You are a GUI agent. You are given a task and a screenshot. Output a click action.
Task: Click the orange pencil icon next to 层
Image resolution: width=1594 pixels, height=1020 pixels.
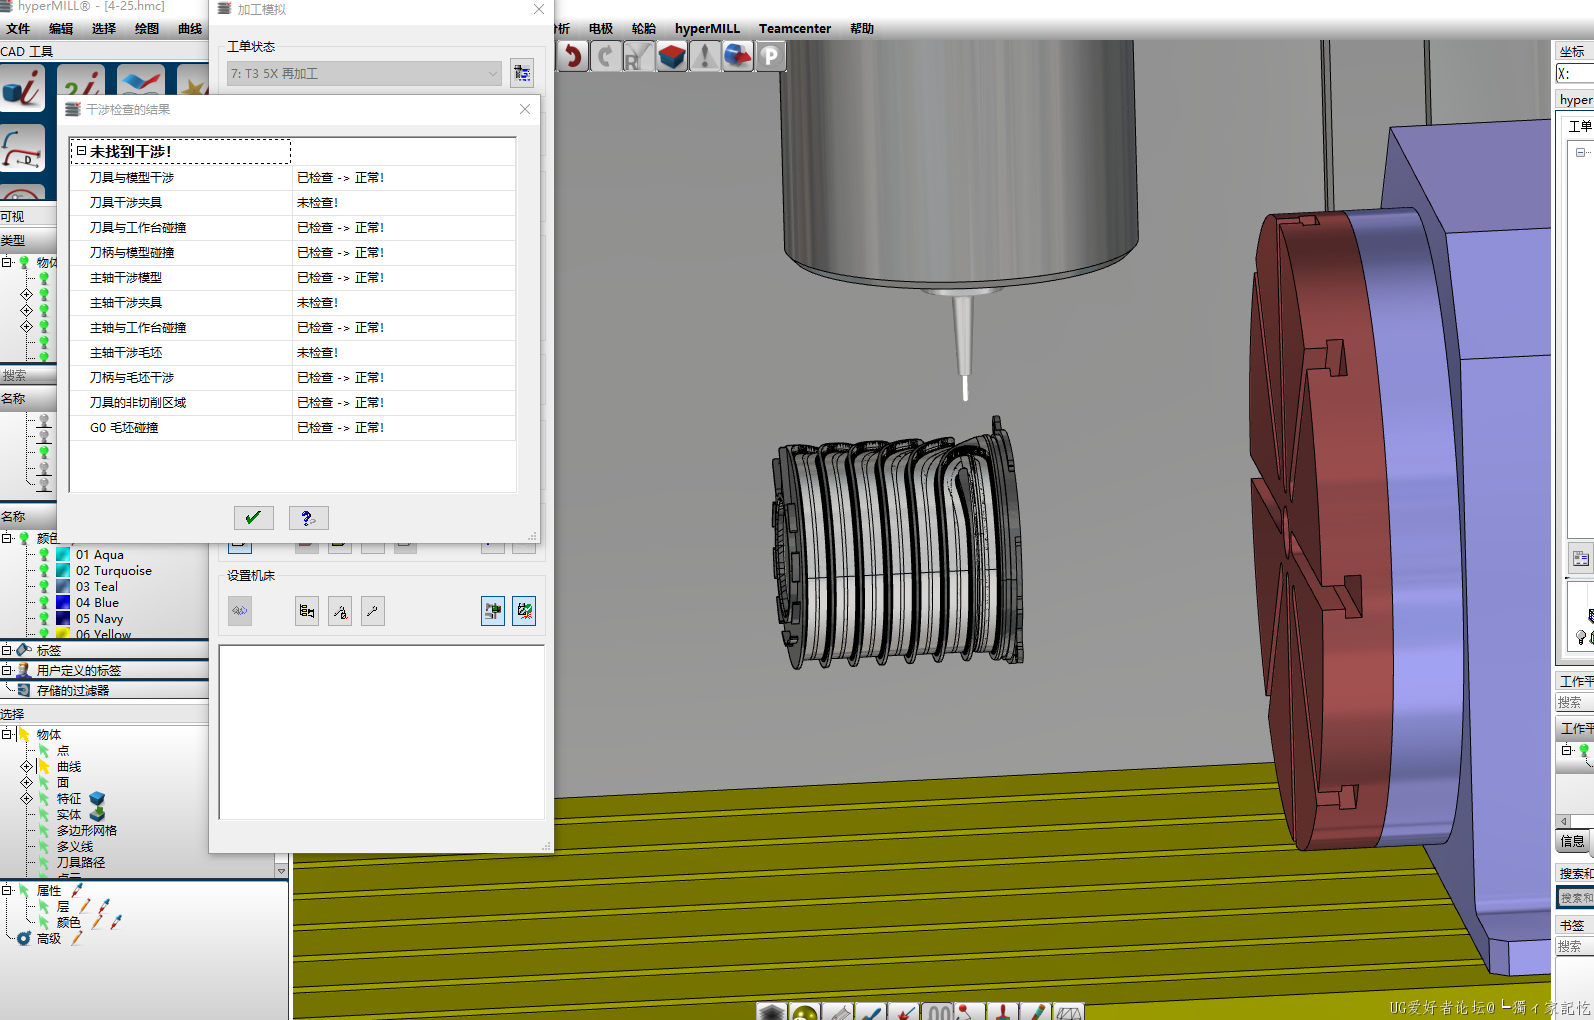[x=84, y=906]
